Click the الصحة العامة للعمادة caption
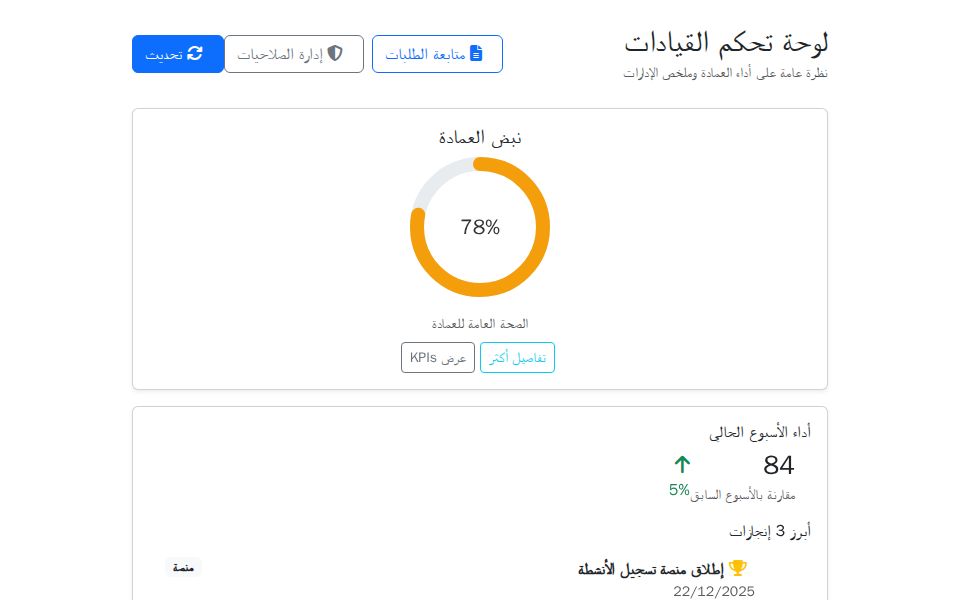Viewport: 960px width, 600px height. click(x=480, y=324)
